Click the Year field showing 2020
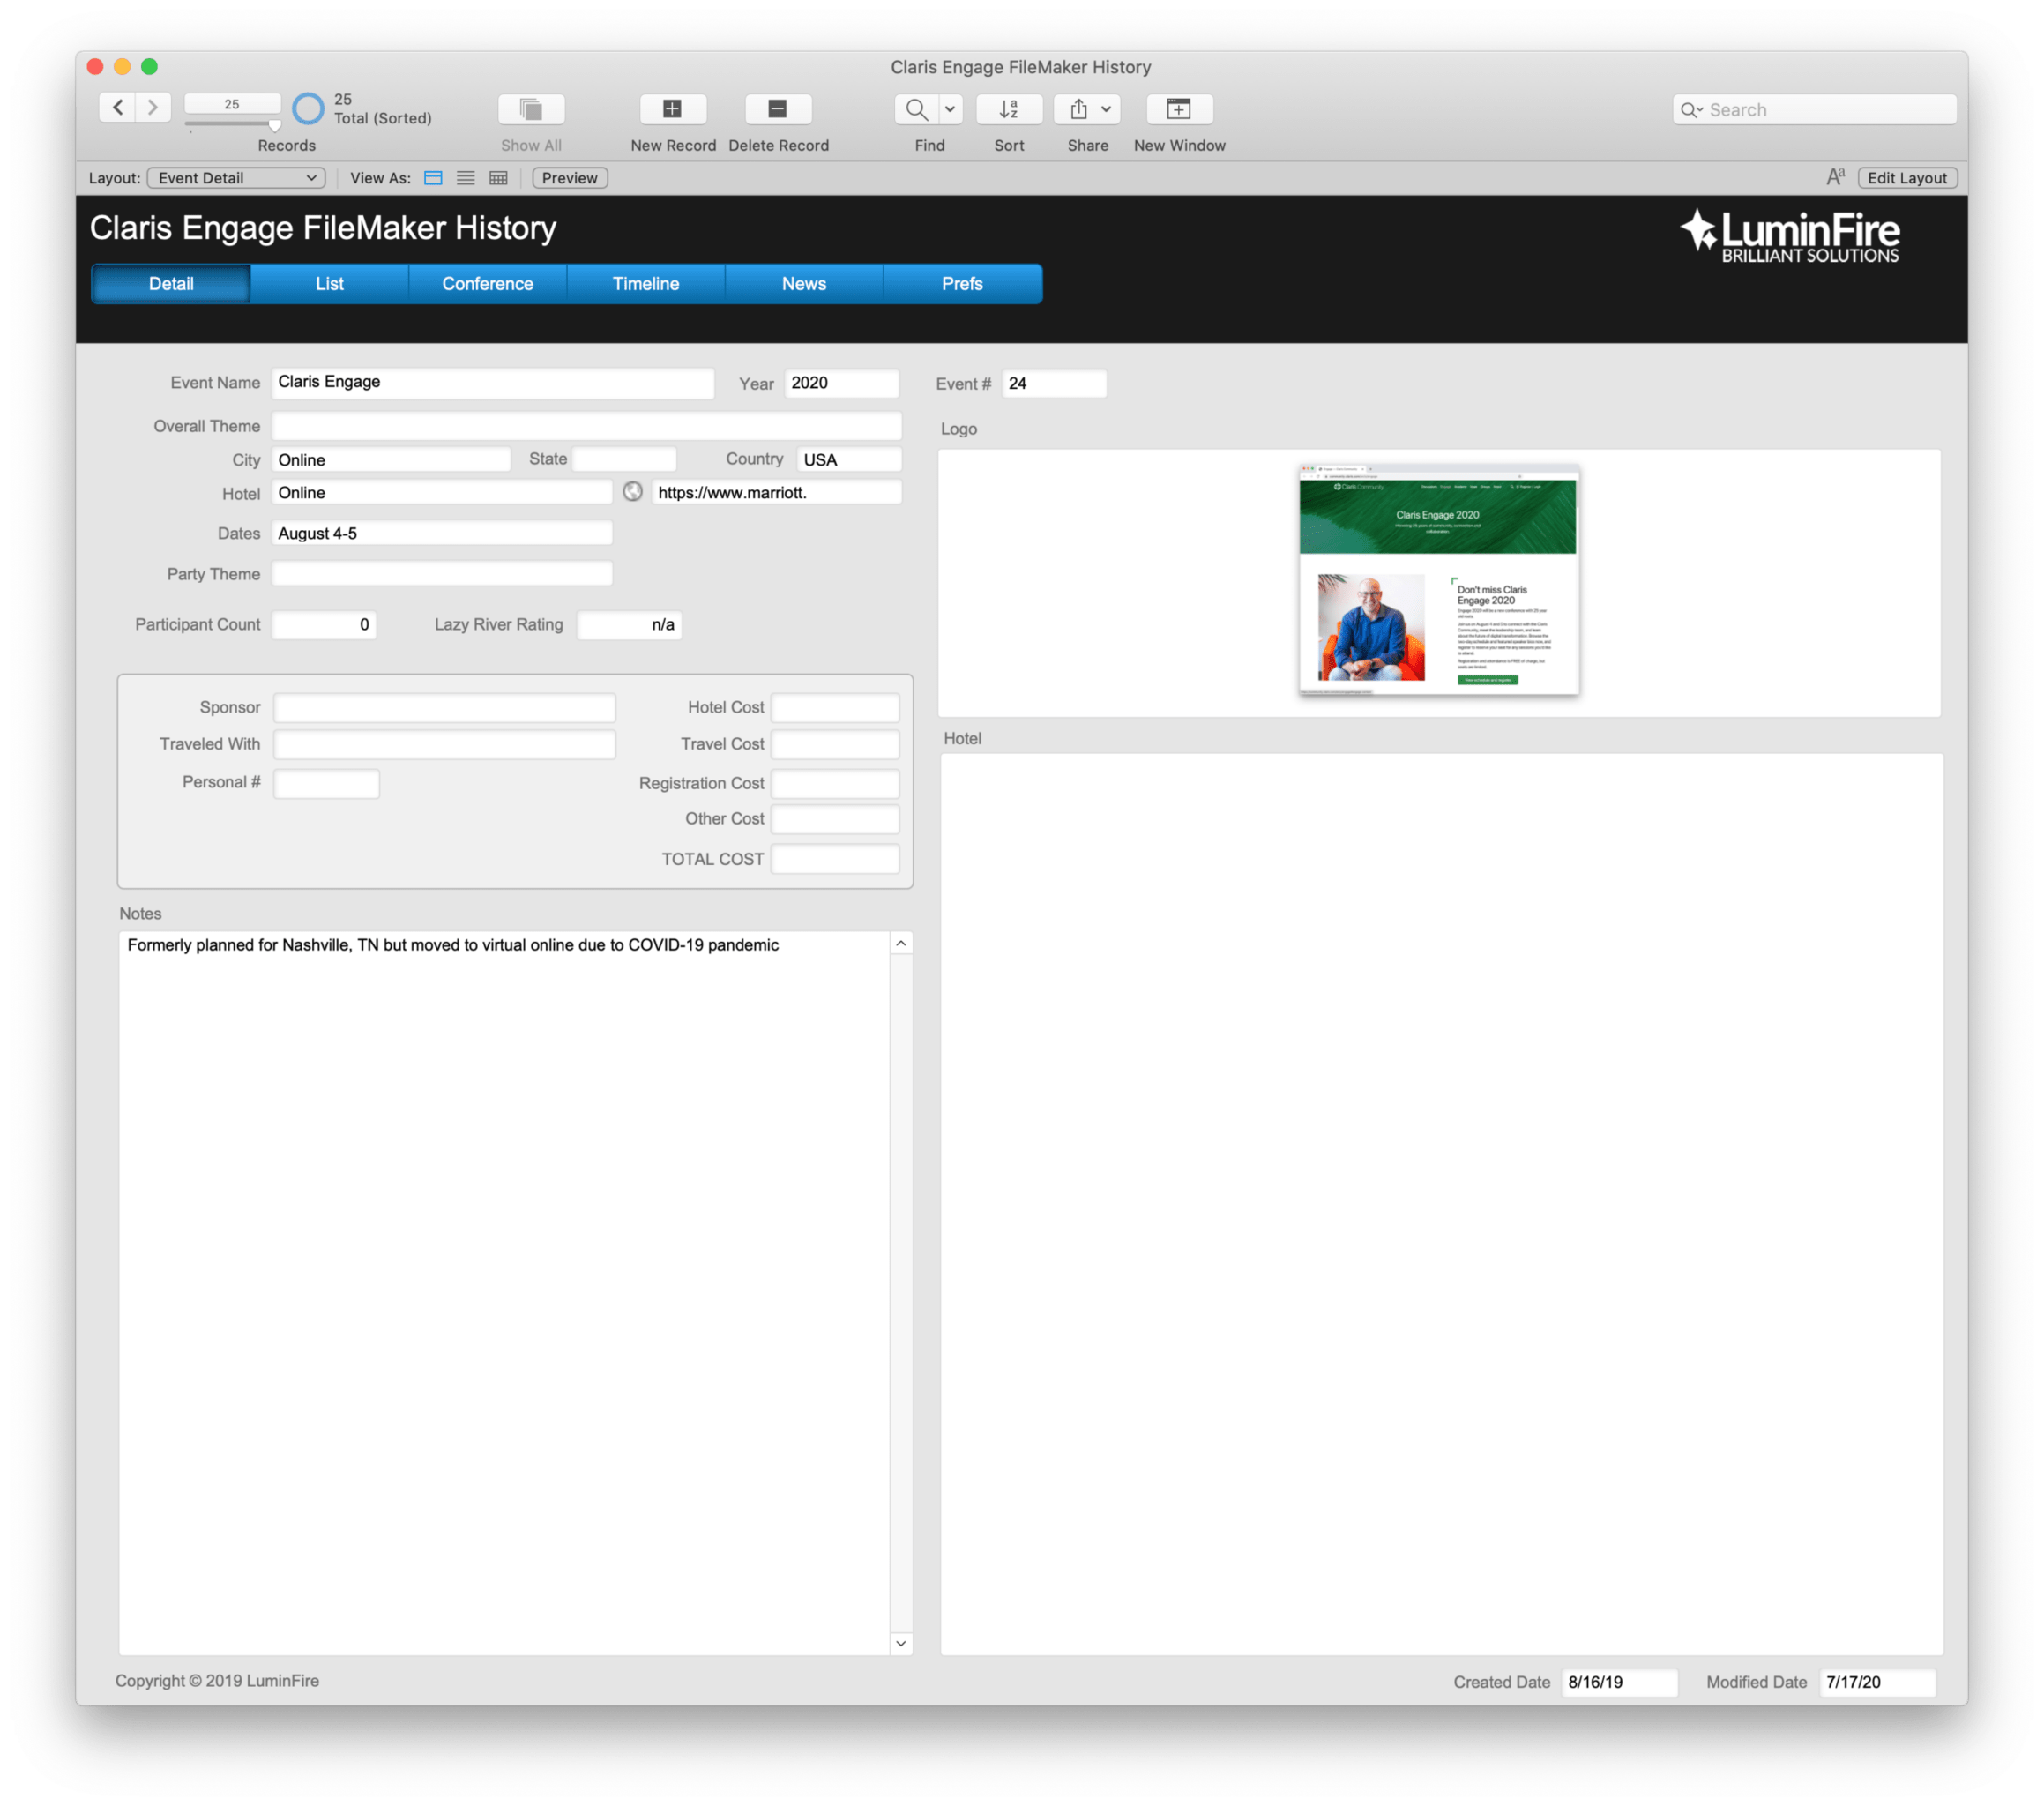2044x1806 pixels. click(x=842, y=383)
